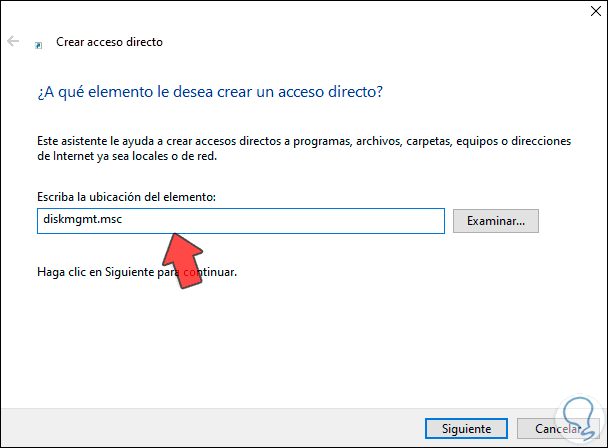The width and height of the screenshot is (608, 448).
Task: Dismiss the wizard with Cancelar
Action: [568, 428]
